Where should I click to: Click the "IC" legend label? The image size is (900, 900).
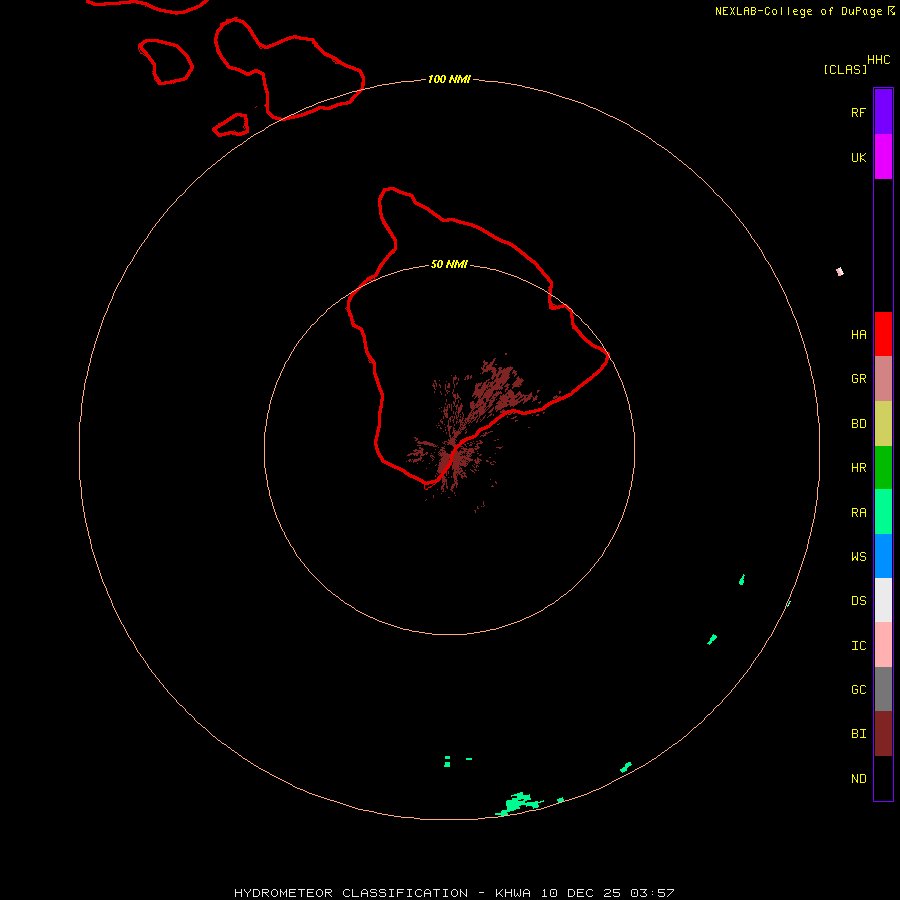tap(858, 646)
